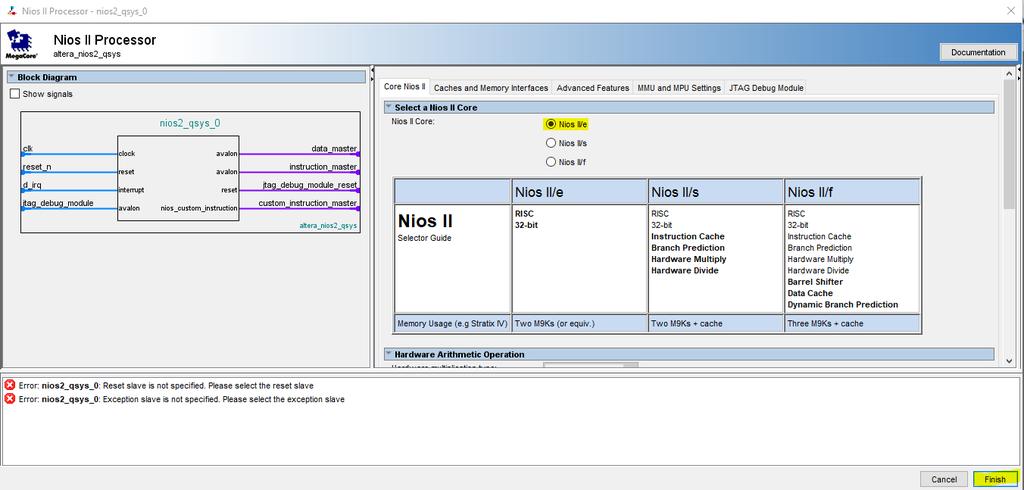Open the Hardware multiplication type dropdown

pyautogui.click(x=590, y=367)
